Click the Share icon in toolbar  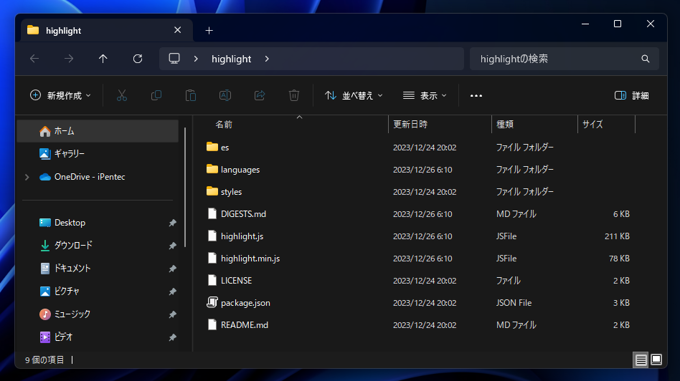259,95
